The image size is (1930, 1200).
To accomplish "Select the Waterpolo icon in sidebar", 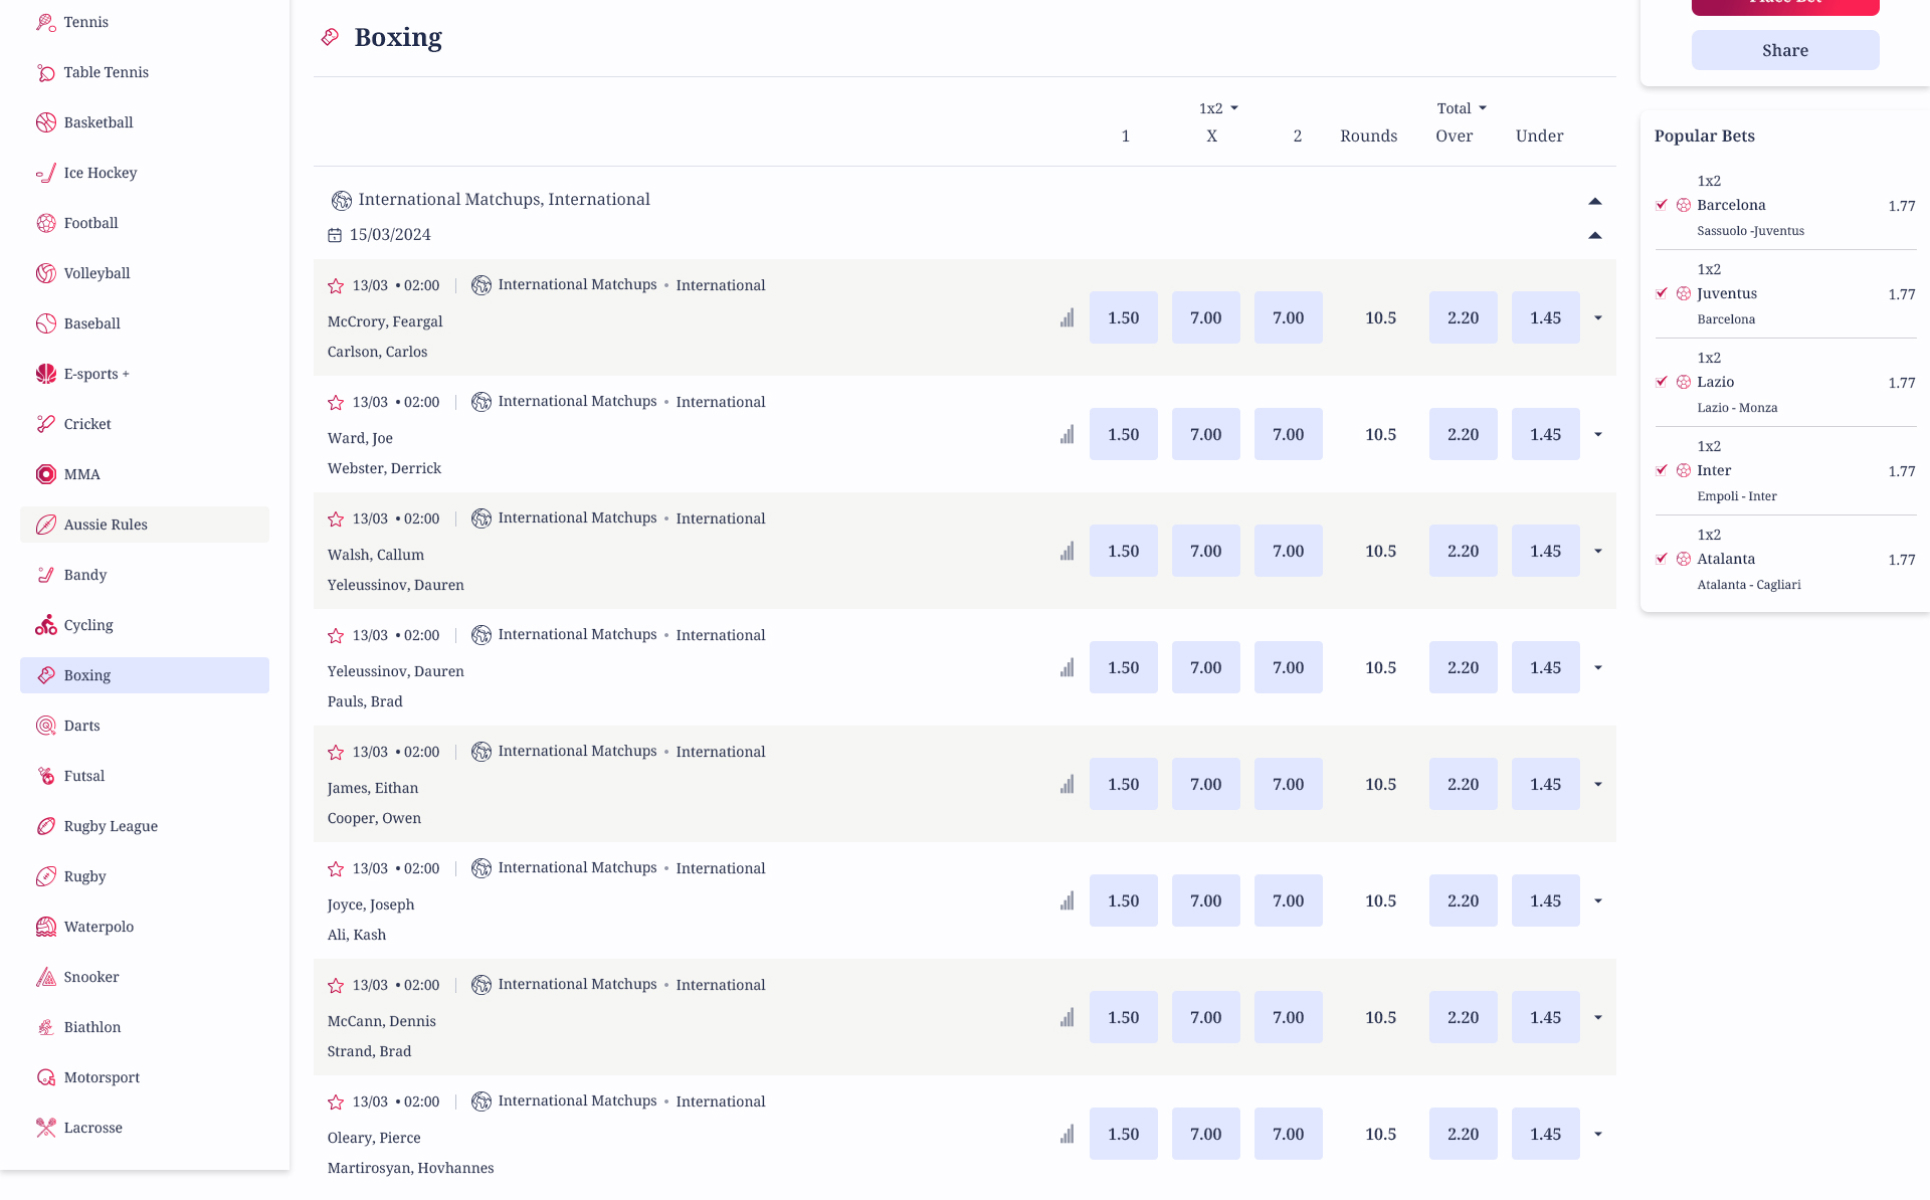I will [x=46, y=926].
